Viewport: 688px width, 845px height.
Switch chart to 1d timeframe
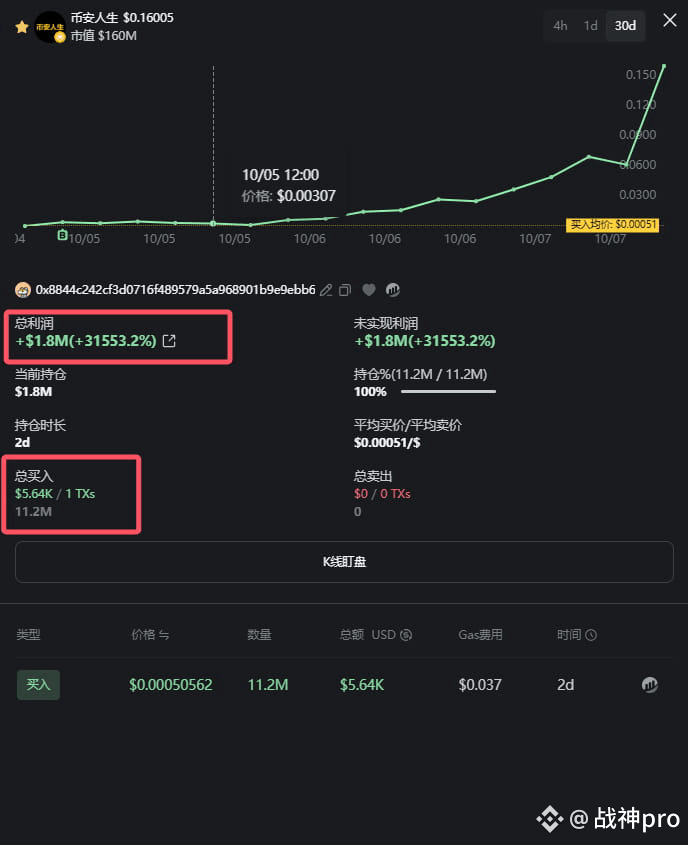(591, 26)
